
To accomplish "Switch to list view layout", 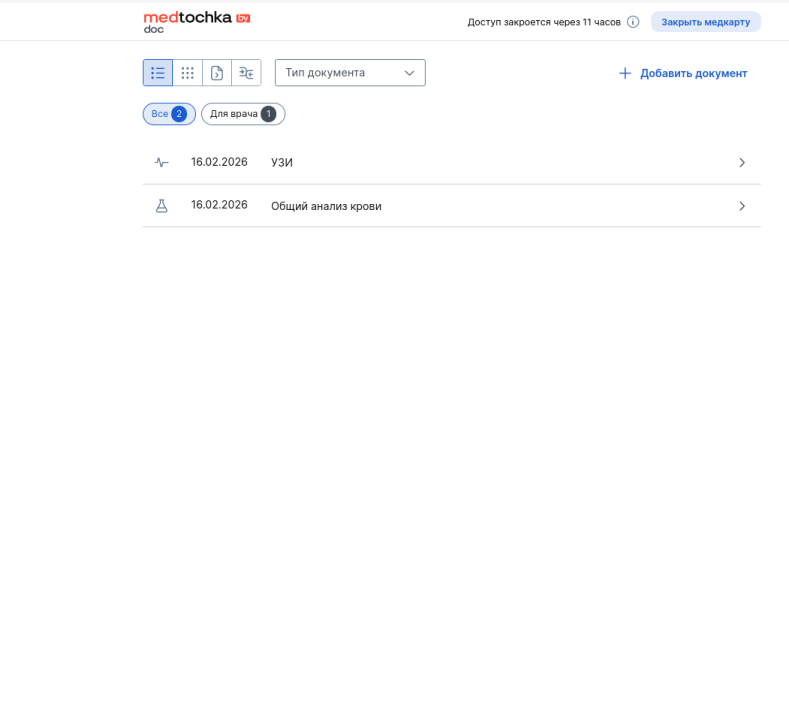I will click(x=158, y=73).
